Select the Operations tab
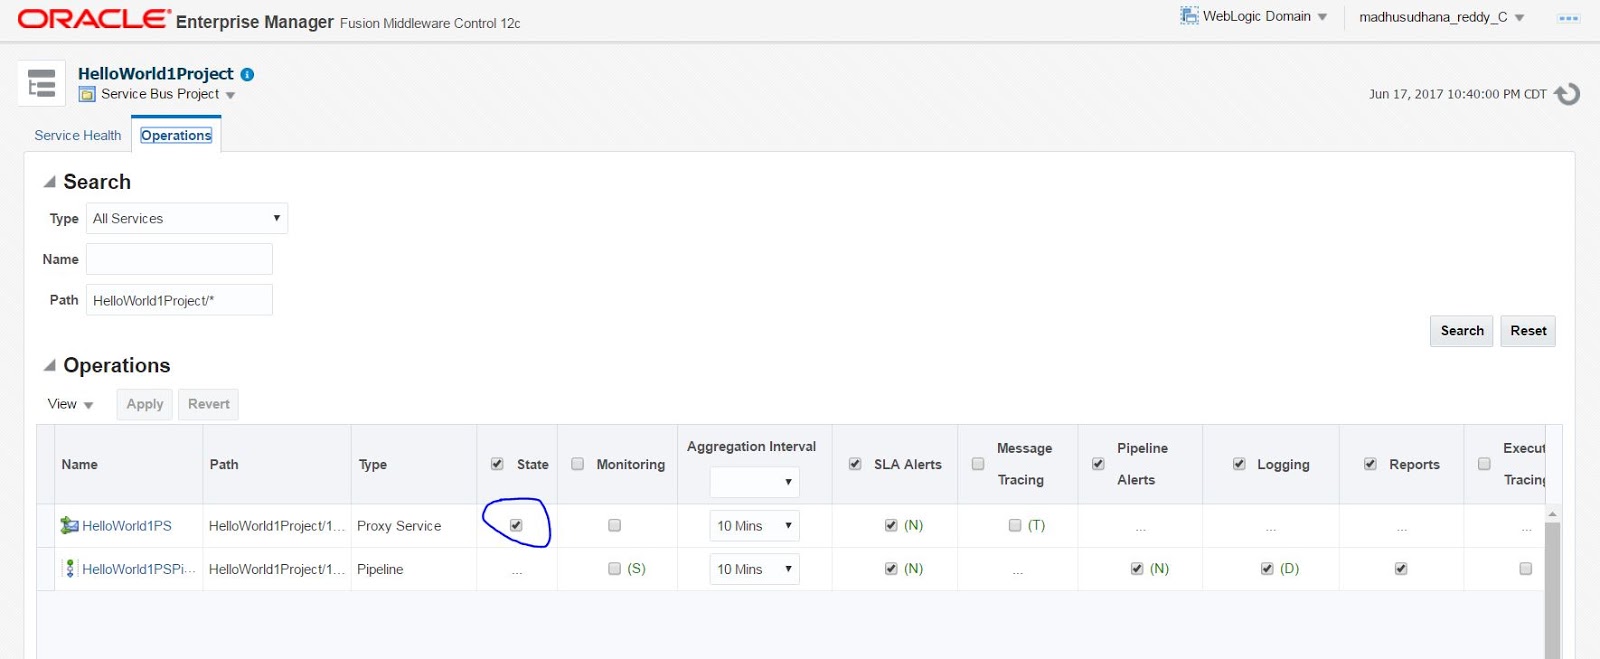This screenshot has width=1600, height=659. pos(176,135)
